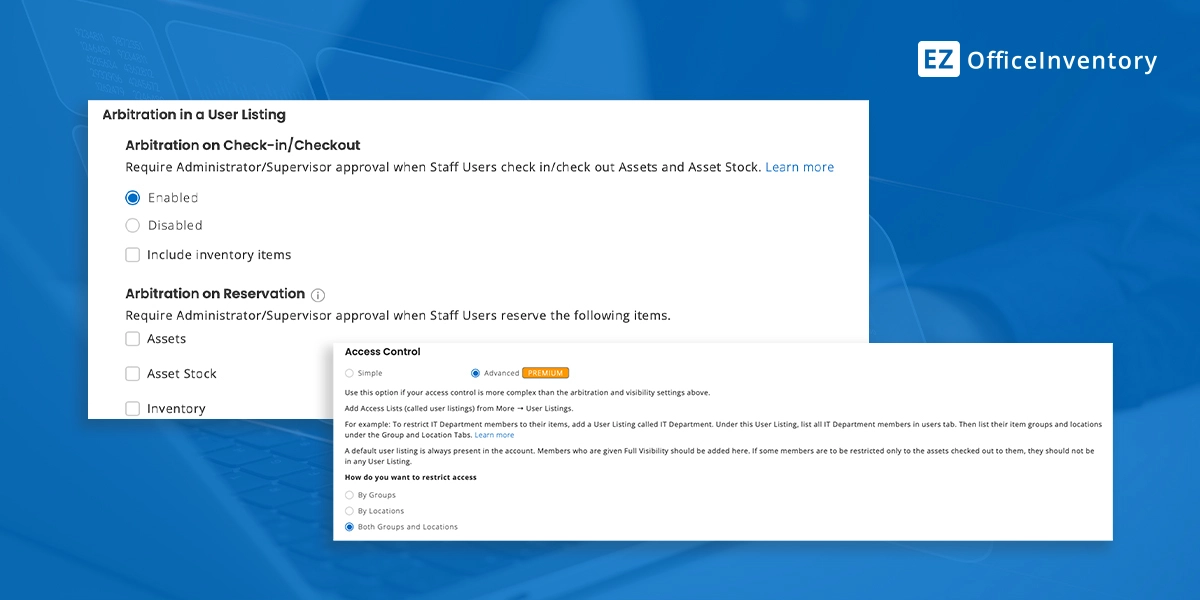
Task: Click the Arbitration on Check-in/Checkout heading
Action: pos(242,145)
